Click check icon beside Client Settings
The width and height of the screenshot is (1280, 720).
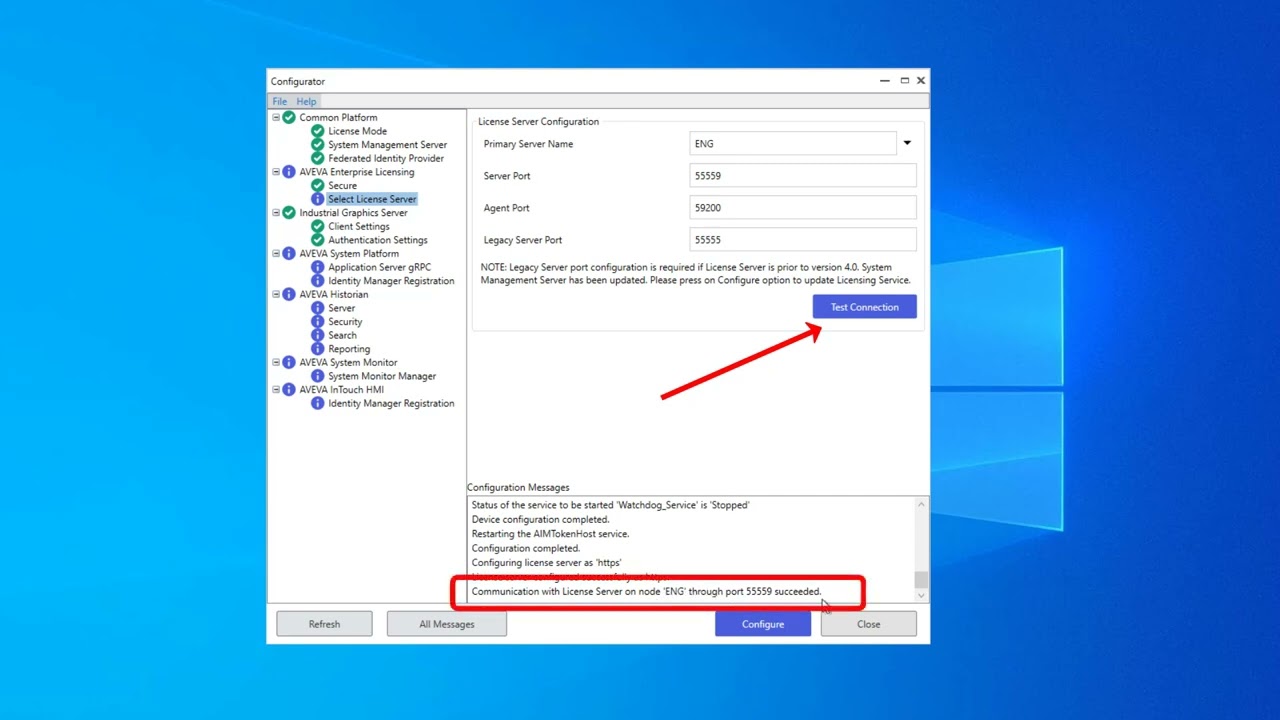pos(317,226)
